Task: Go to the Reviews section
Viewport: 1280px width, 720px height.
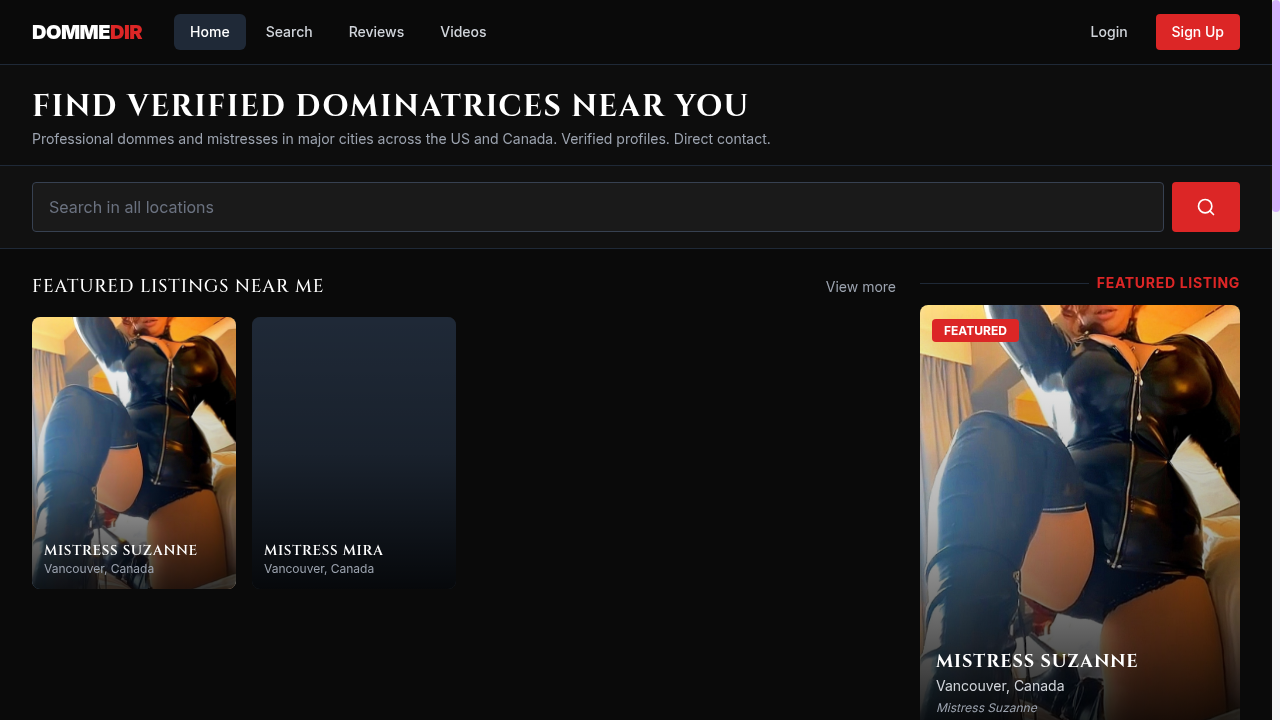Action: point(376,31)
